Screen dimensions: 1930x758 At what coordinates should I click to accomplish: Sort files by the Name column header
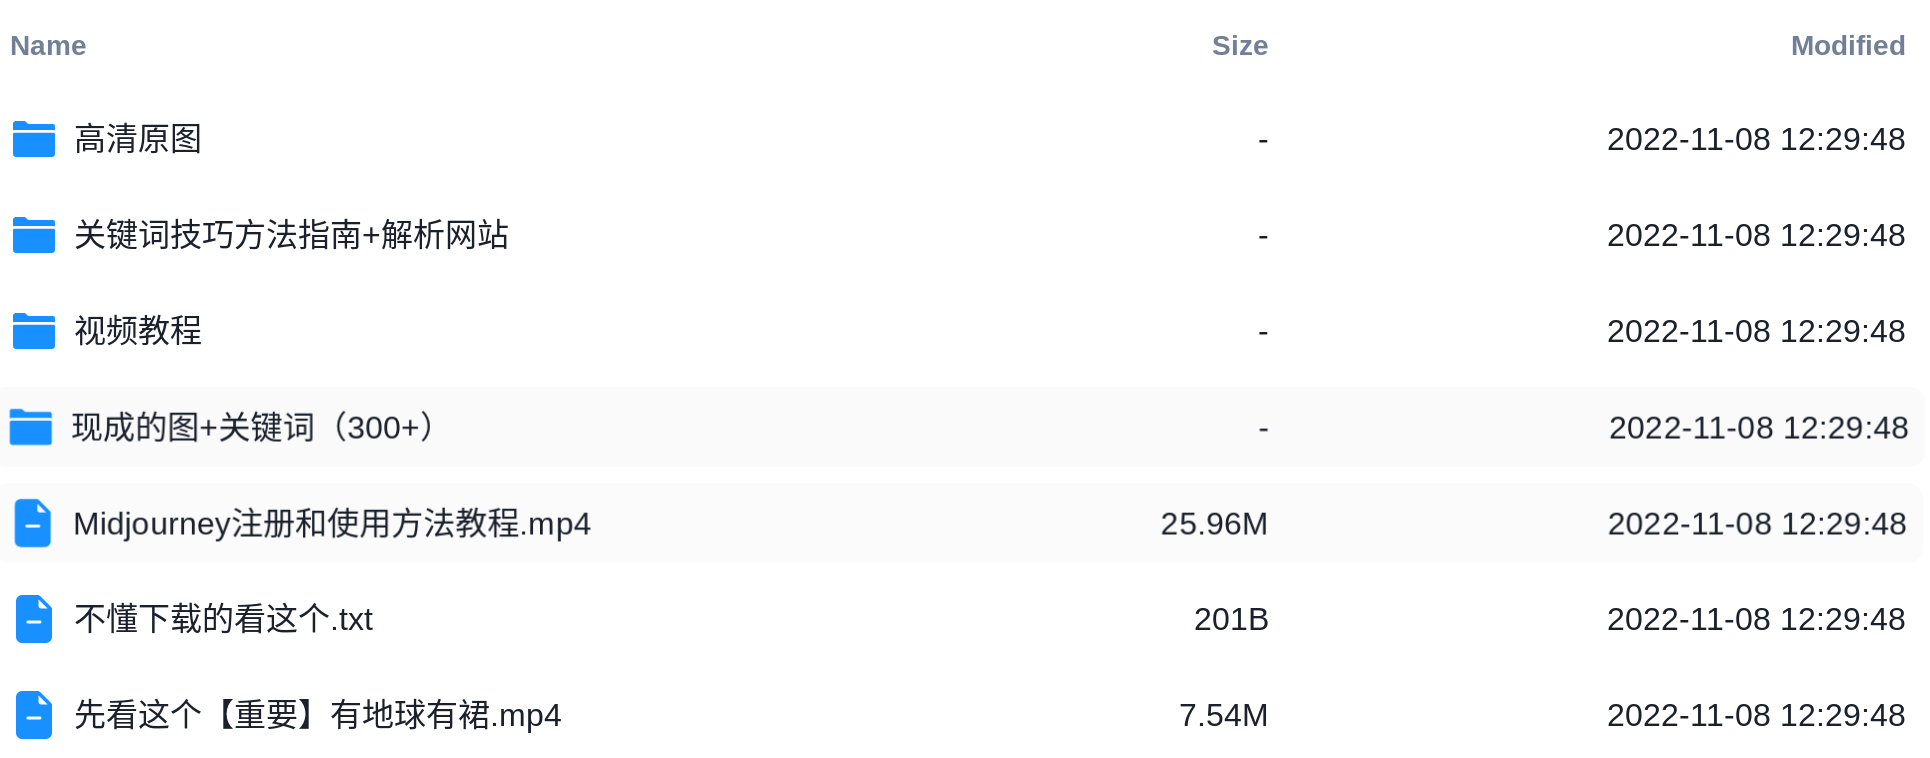[48, 46]
